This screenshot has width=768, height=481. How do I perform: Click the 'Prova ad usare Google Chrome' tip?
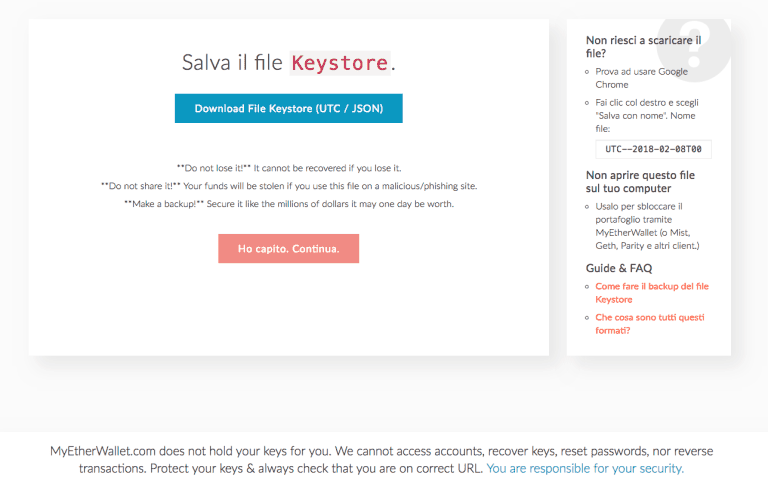[x=641, y=78]
